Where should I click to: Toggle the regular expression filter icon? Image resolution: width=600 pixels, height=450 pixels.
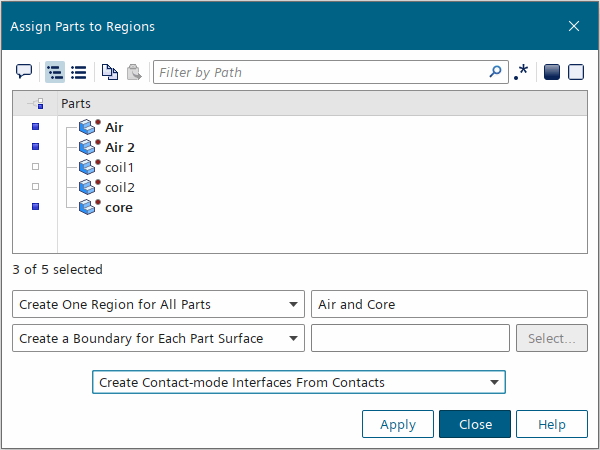(x=521, y=72)
